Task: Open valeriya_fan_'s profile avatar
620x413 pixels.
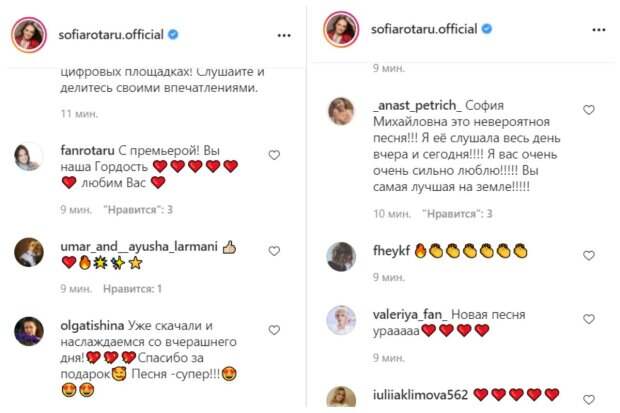Action: [342, 318]
